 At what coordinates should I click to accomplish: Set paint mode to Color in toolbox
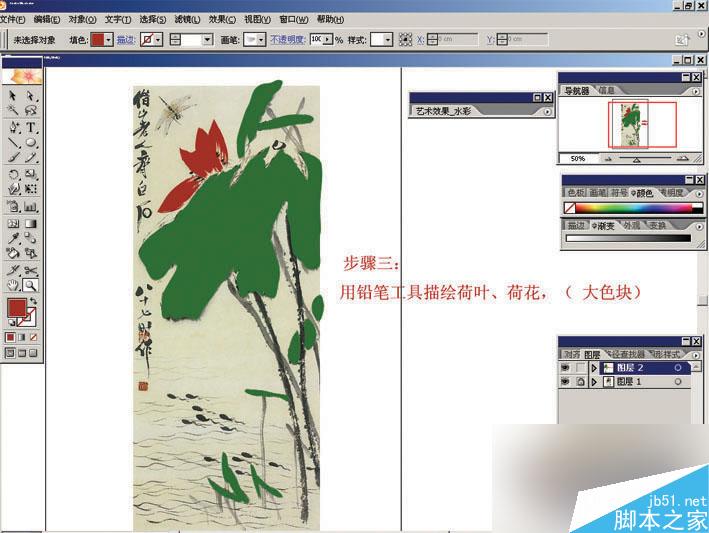coord(10,337)
